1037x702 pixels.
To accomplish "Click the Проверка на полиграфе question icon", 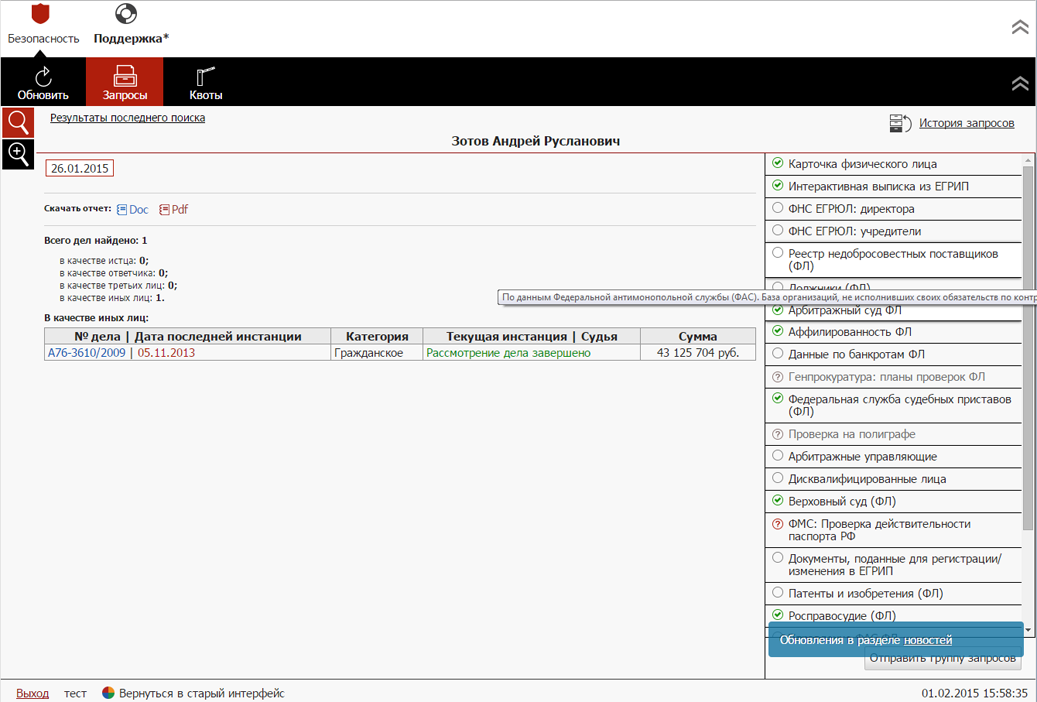I will [x=778, y=435].
